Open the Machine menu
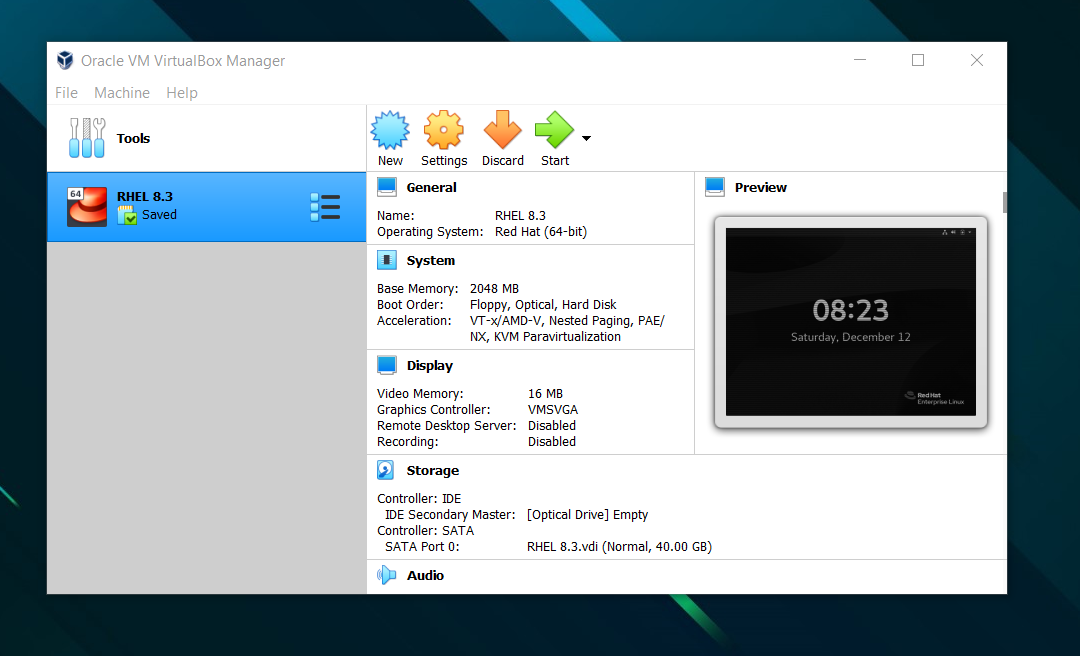Image resolution: width=1080 pixels, height=656 pixels. coord(122,93)
